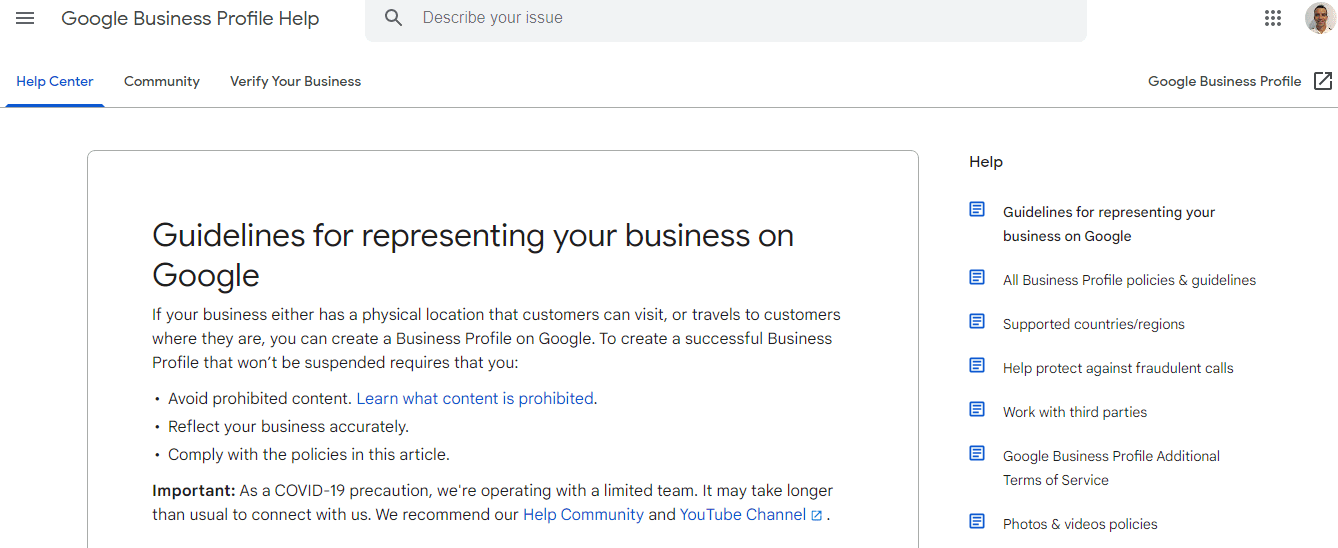Open the Help Community link
Screen dimensions: 1338x548
click(583, 514)
